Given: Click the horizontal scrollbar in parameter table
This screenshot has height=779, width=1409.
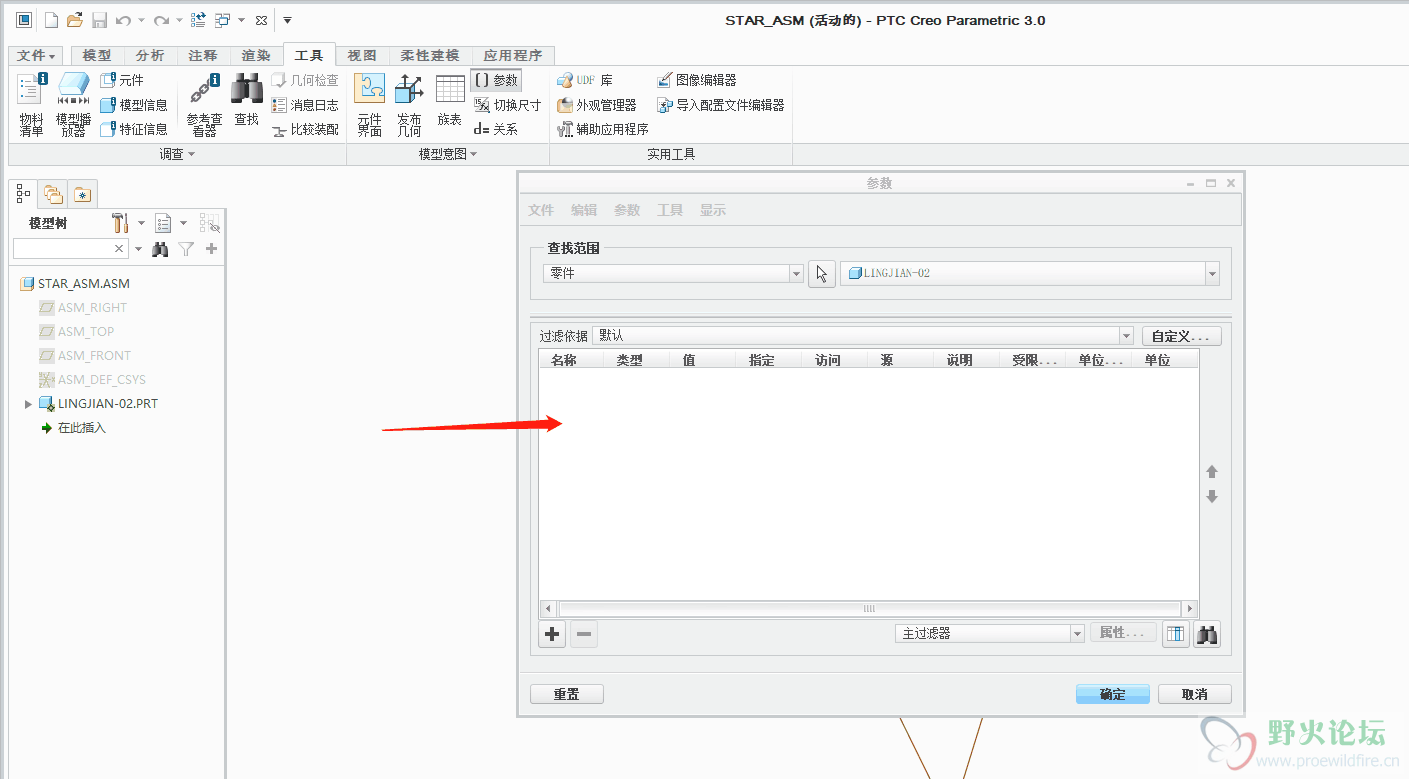Looking at the screenshot, I should 868,608.
